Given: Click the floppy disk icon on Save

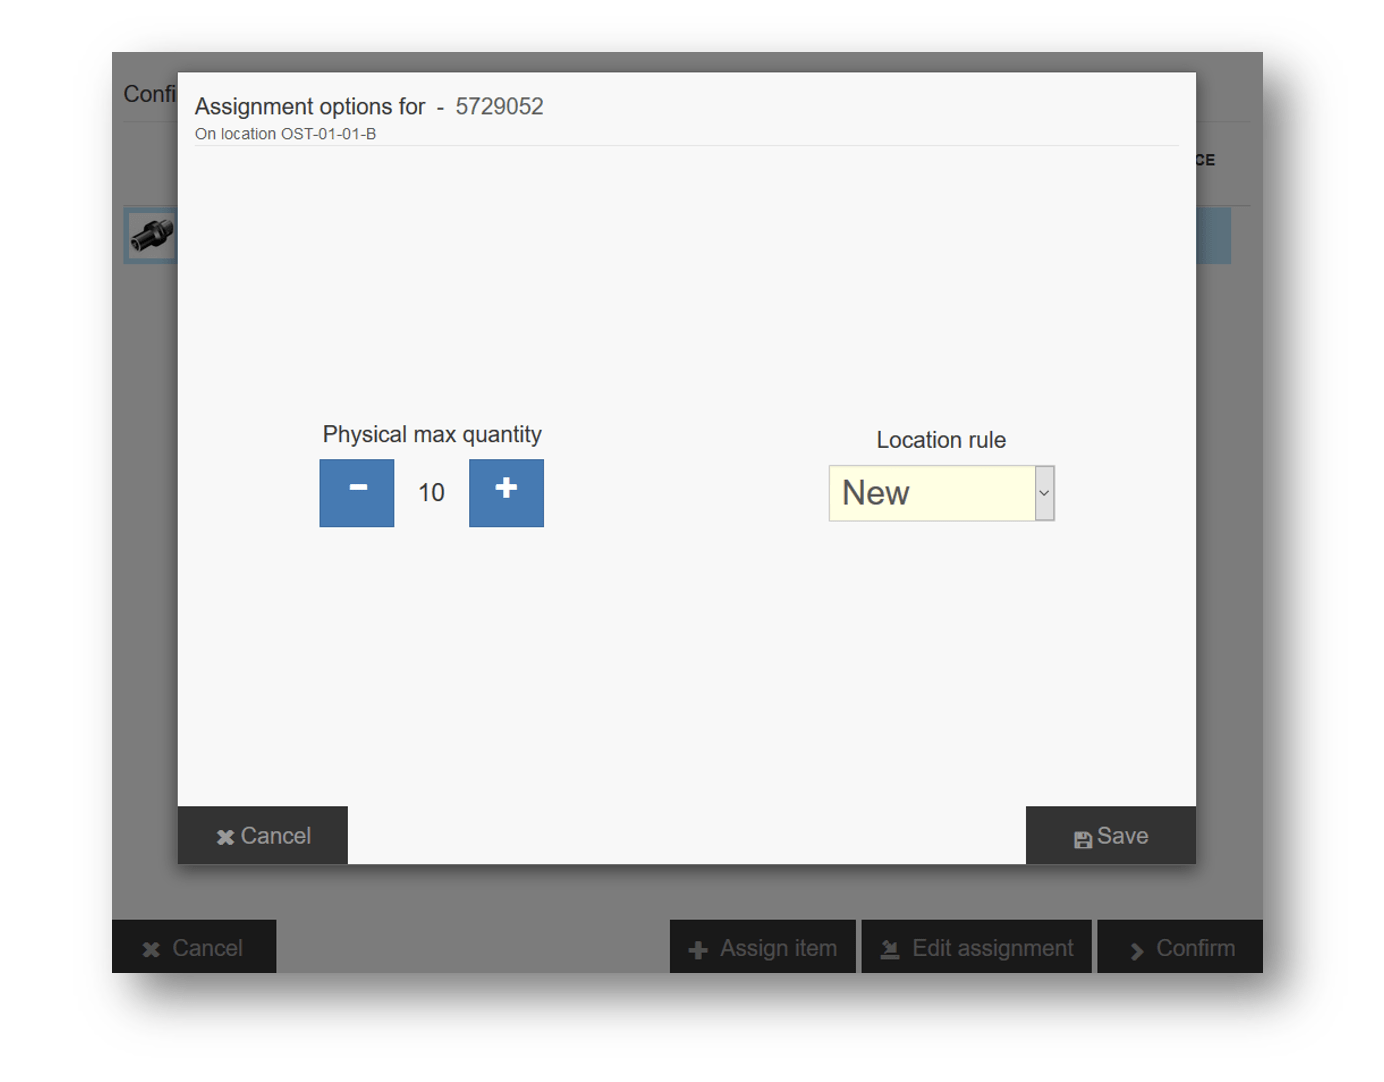Looking at the screenshot, I should (1082, 839).
